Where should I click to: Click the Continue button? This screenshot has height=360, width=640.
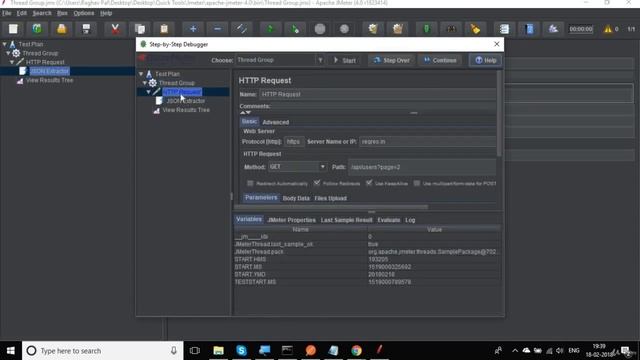point(440,60)
